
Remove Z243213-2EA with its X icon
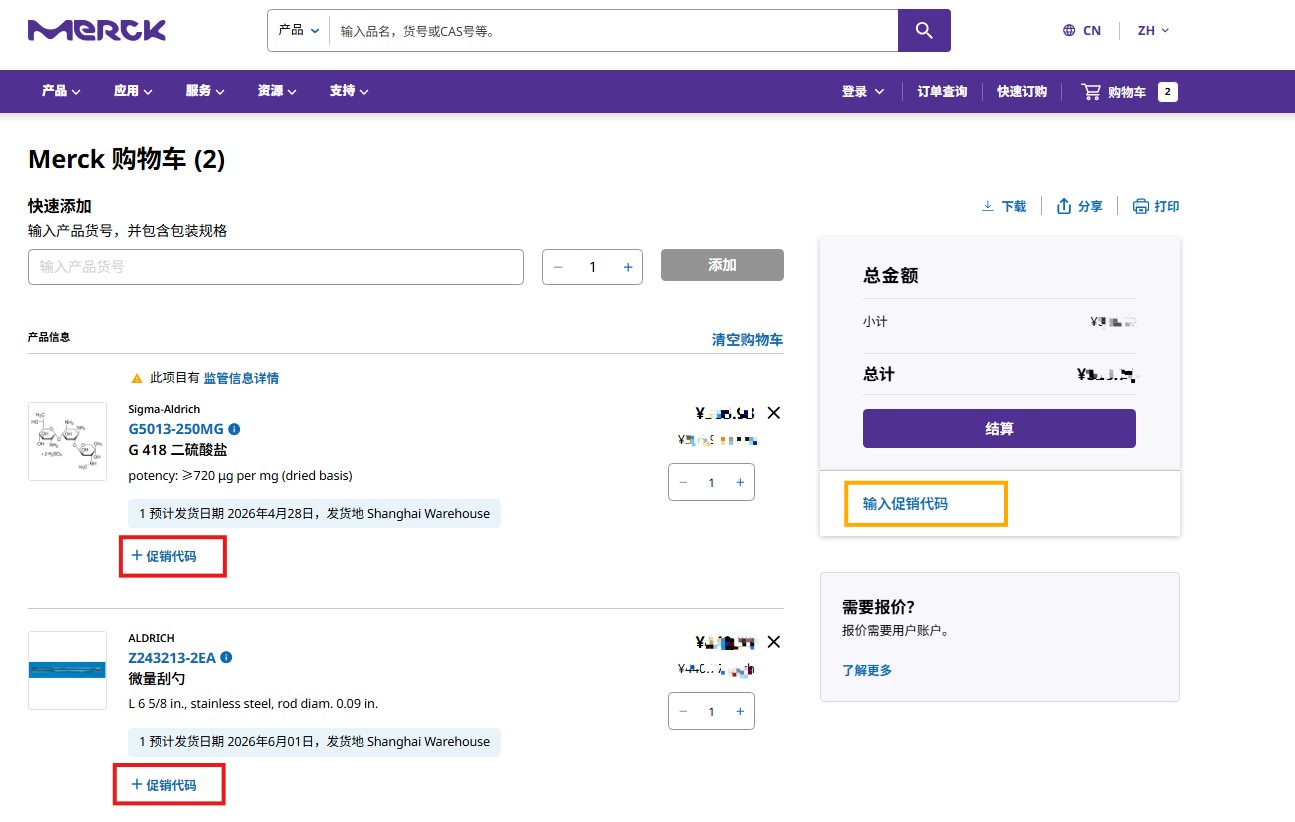773,642
